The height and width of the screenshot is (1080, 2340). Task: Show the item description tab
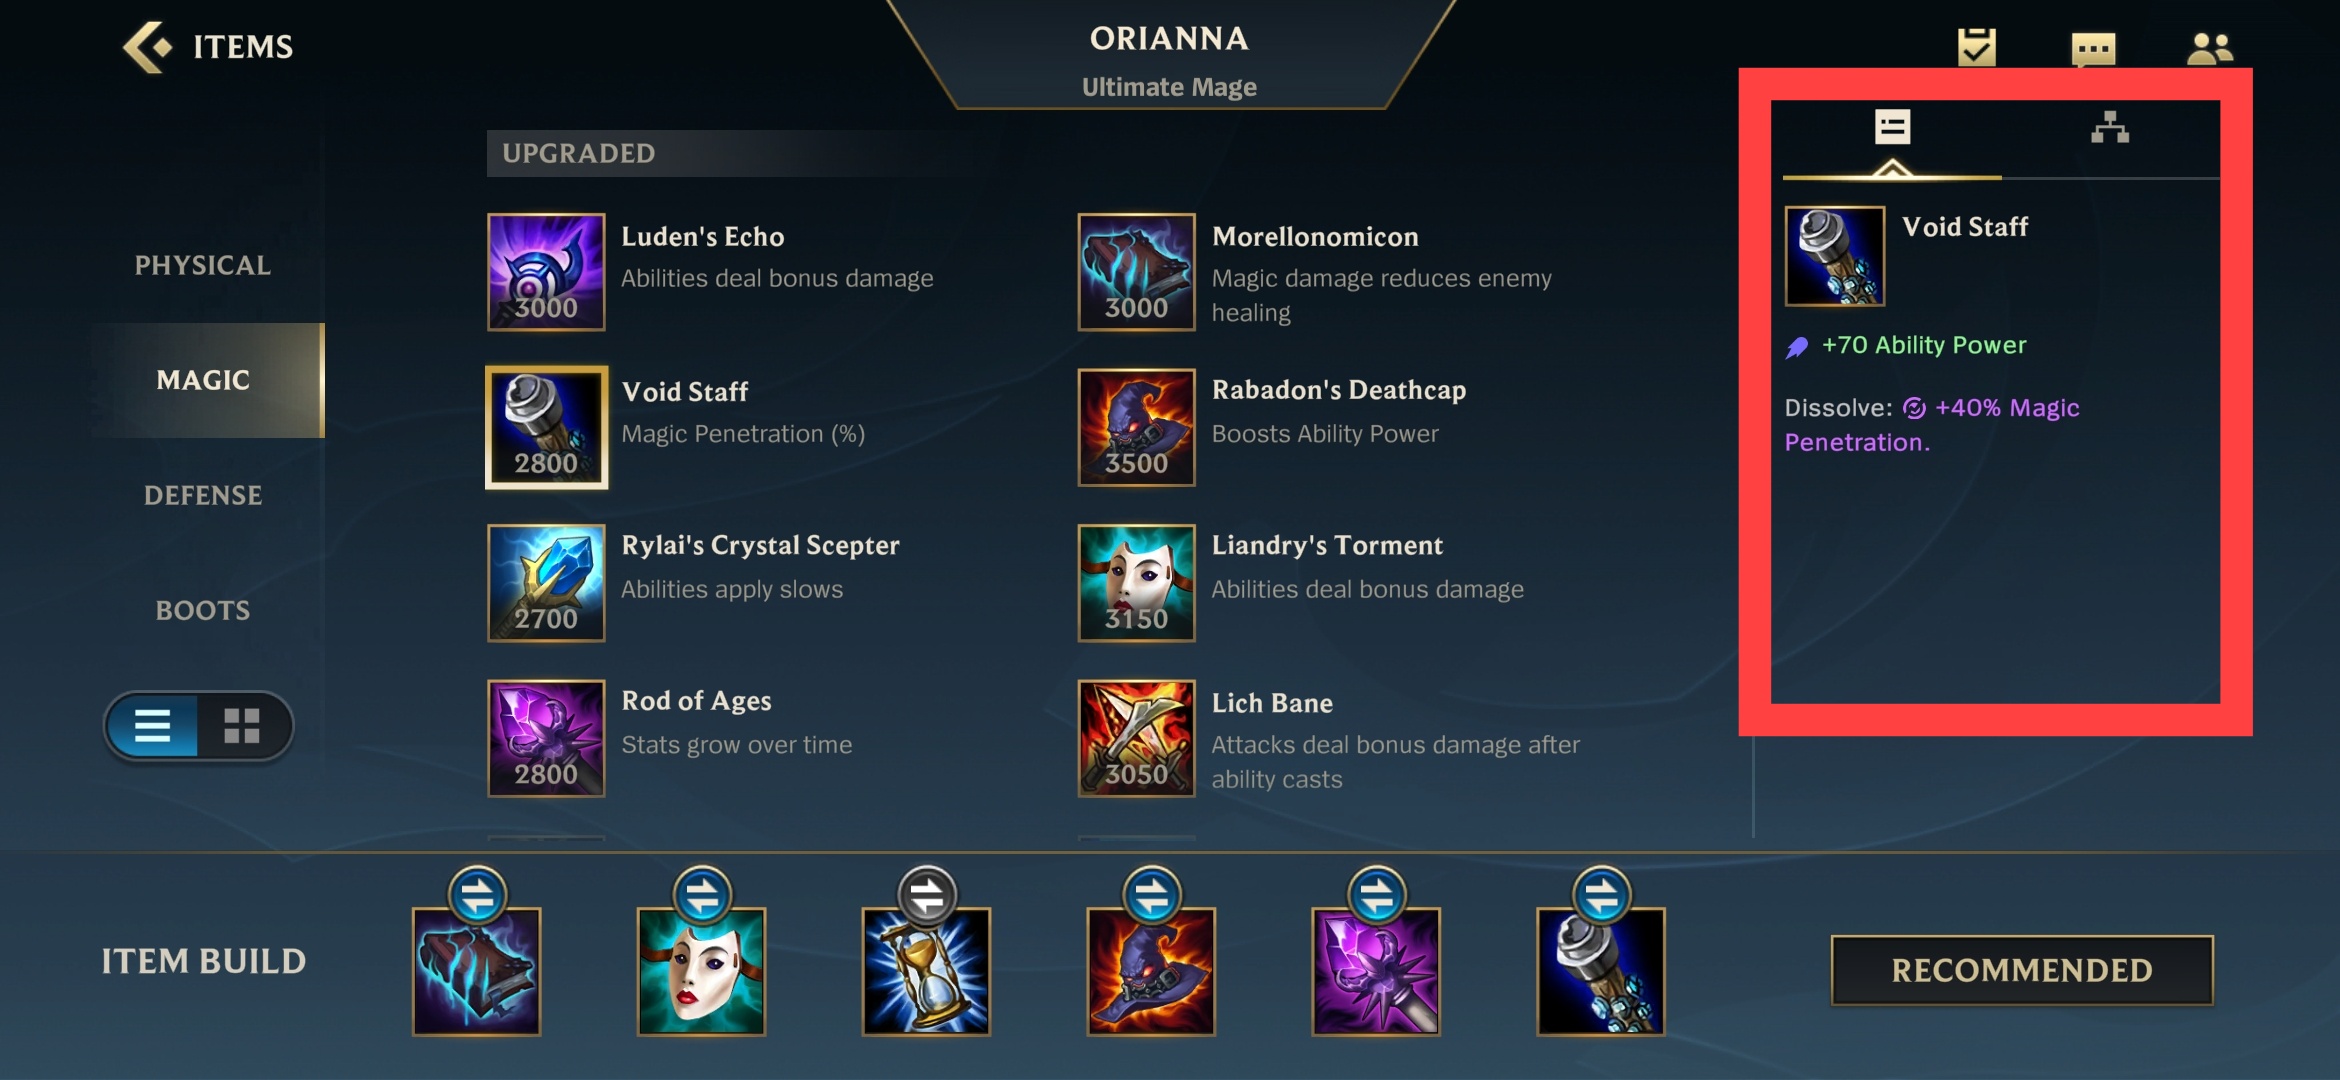pos(1892,128)
